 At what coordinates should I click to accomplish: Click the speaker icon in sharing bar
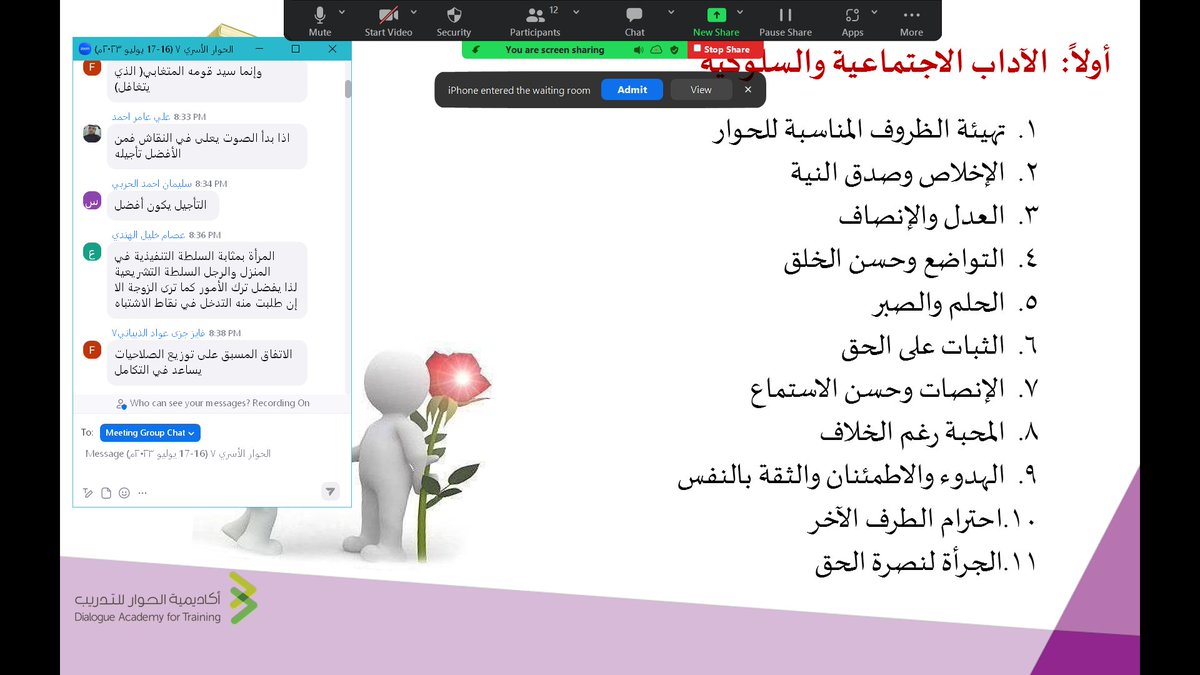click(637, 49)
